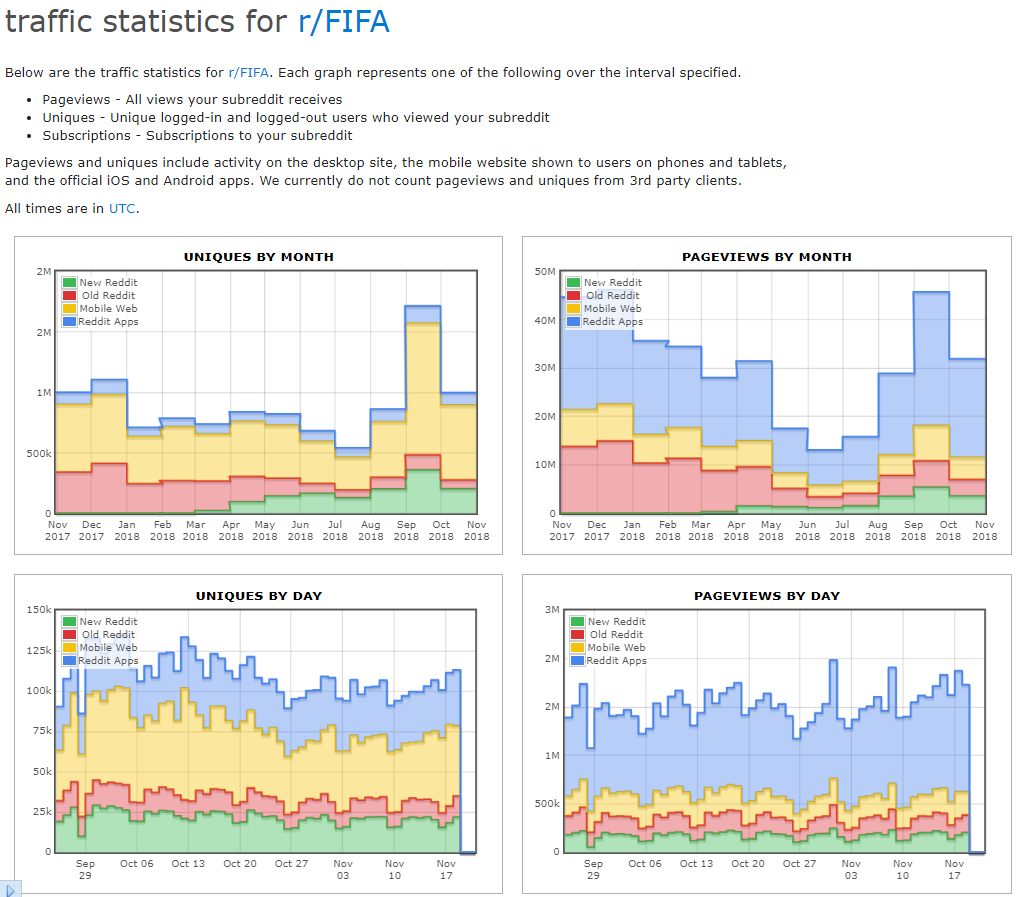1019x897 pixels.
Task: Click the 'Oct 13' axis label in Uniques by Day
Action: coord(188,863)
